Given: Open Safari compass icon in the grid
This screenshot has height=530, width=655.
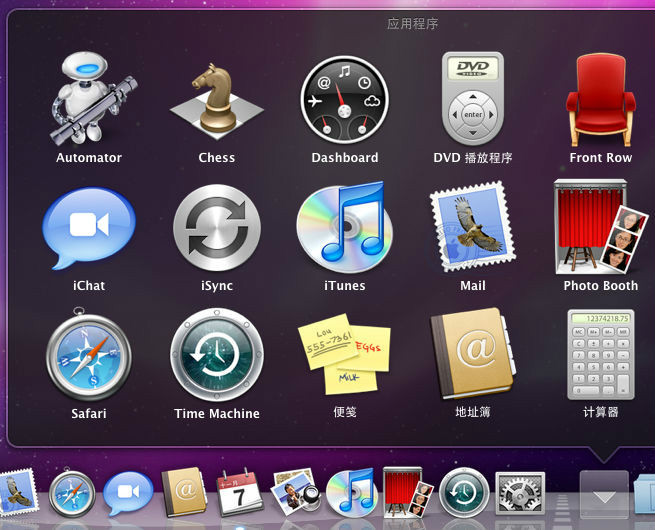Looking at the screenshot, I should [89, 355].
